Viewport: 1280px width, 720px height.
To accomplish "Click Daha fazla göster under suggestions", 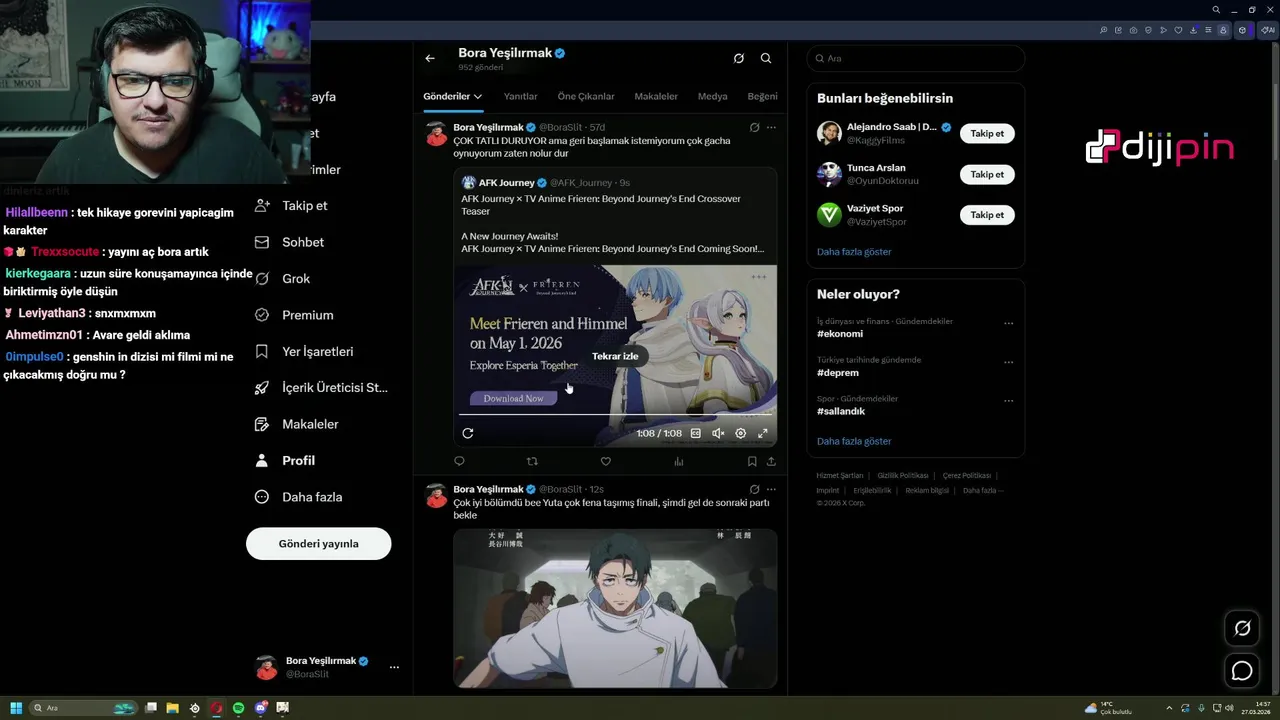I will click(x=854, y=252).
